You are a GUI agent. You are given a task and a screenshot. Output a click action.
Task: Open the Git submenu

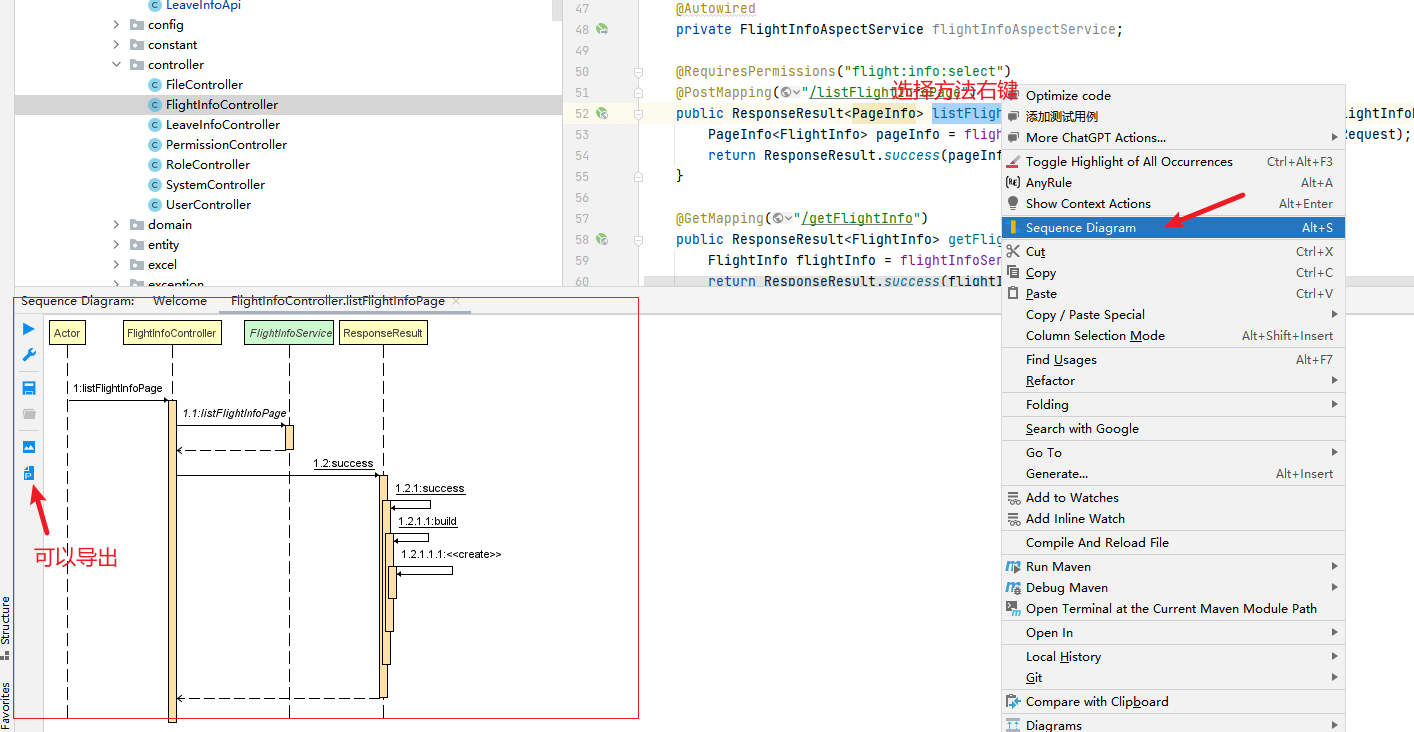[1173, 678]
